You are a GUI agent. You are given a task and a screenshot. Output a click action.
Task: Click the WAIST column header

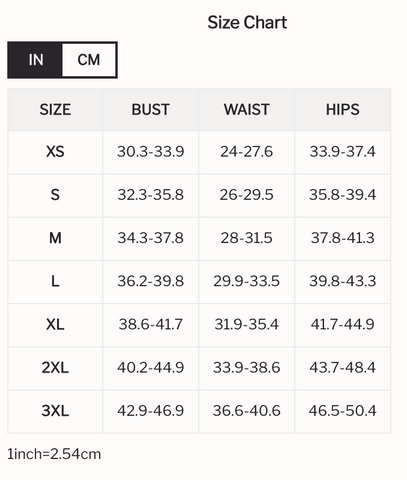point(247,110)
